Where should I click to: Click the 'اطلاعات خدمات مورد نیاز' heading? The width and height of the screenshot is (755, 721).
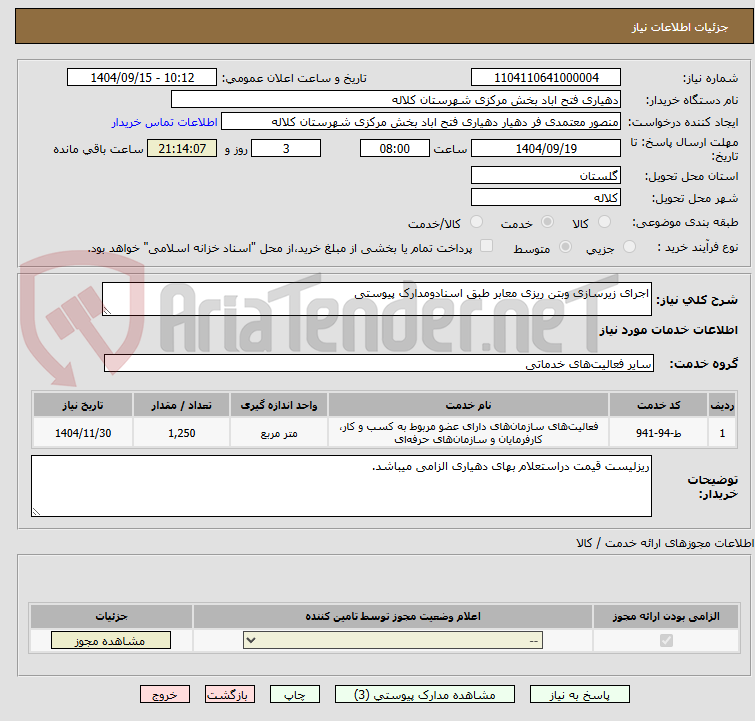click(x=668, y=330)
